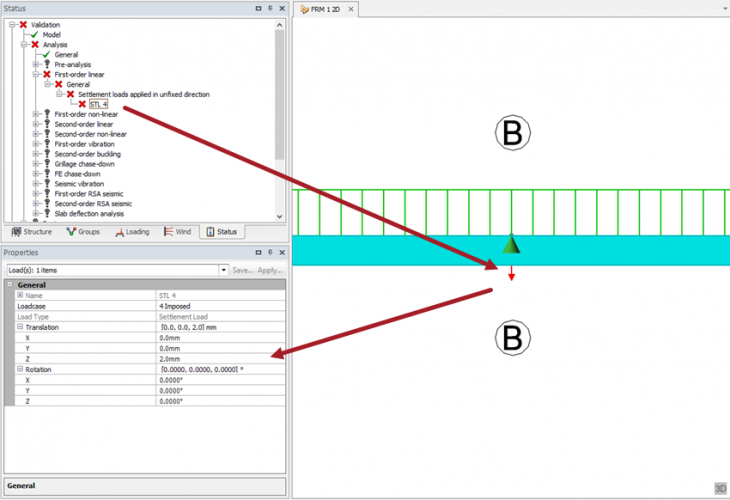Click the red X beside Settlement loads message
Viewport: 730px width, 500px height.
pos(71,94)
